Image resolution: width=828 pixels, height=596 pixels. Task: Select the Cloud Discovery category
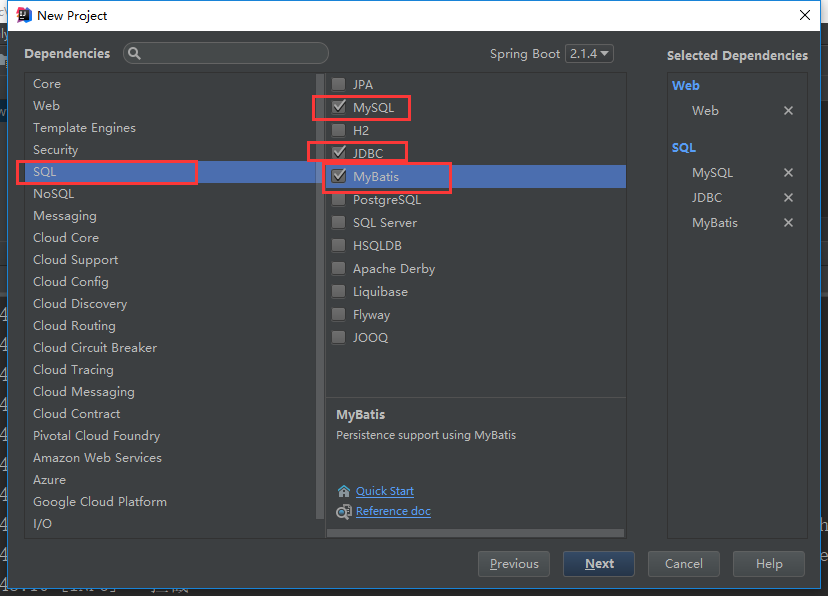tap(170, 304)
